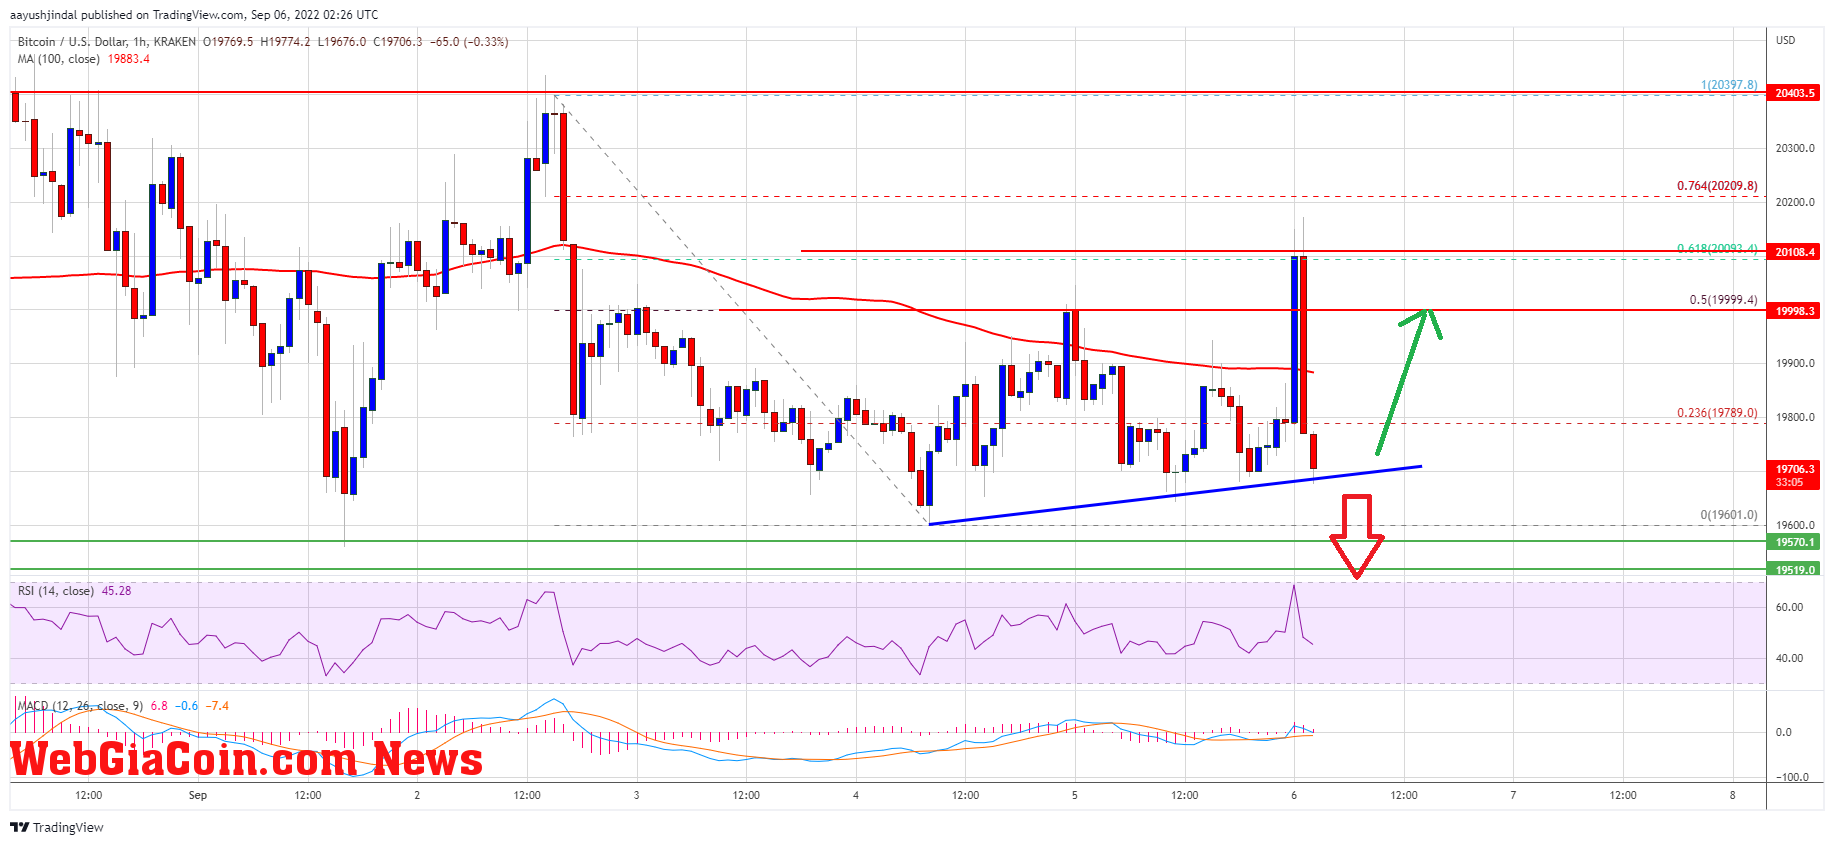The width and height of the screenshot is (1834, 845).
Task: Click the Fibonacci level label 0.5(19999.4)
Action: (1723, 300)
